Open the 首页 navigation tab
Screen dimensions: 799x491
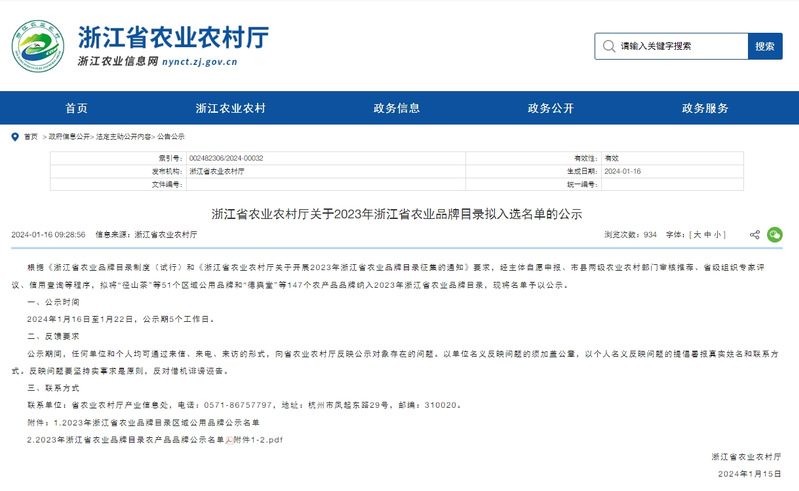77,108
